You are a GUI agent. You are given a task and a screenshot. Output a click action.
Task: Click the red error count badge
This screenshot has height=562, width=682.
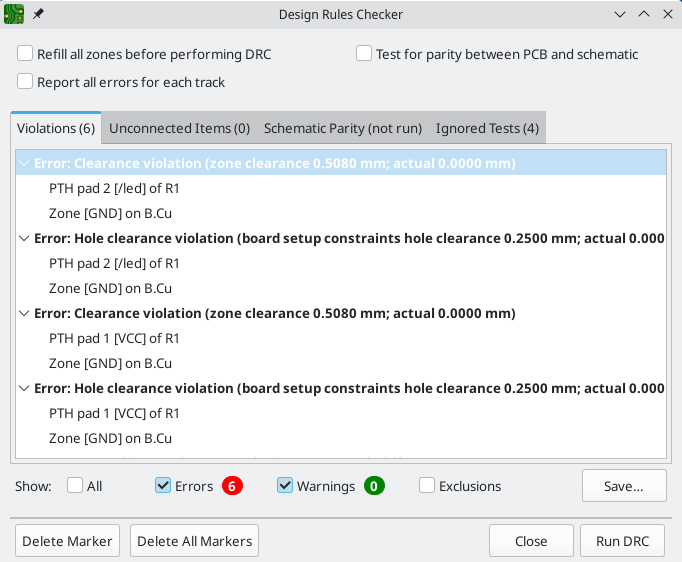click(232, 486)
